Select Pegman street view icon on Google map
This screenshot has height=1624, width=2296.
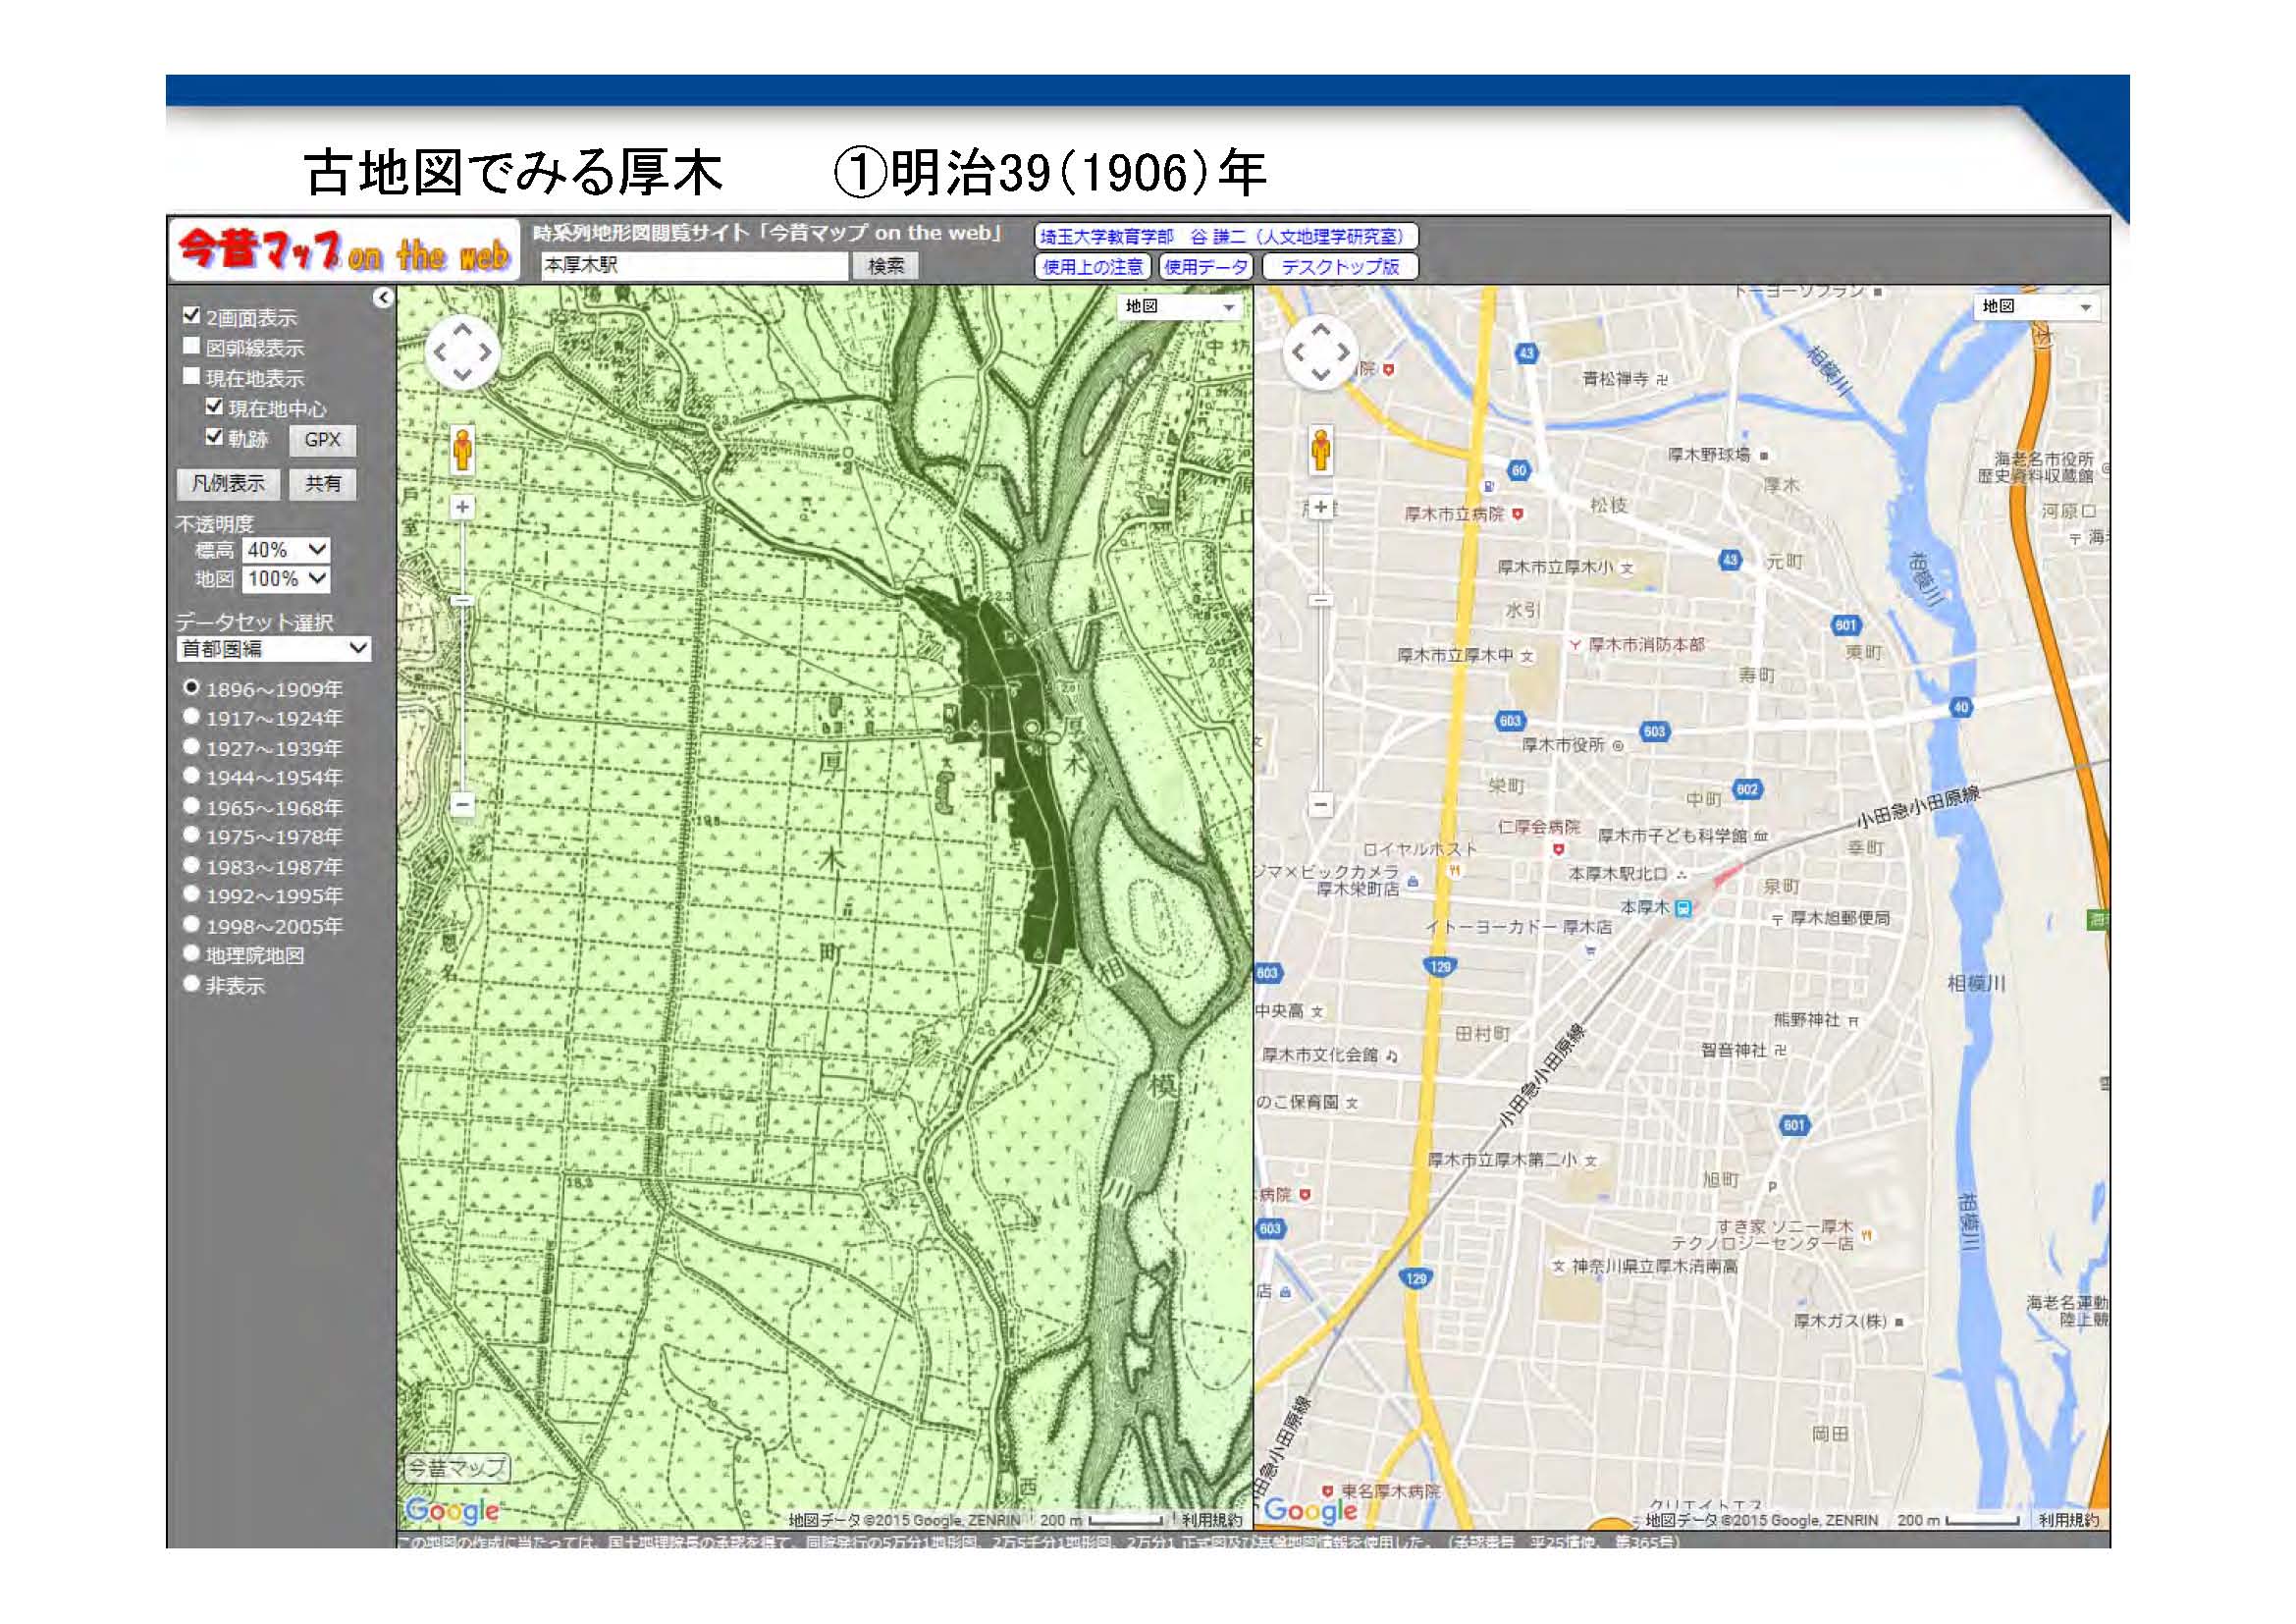click(x=1320, y=448)
